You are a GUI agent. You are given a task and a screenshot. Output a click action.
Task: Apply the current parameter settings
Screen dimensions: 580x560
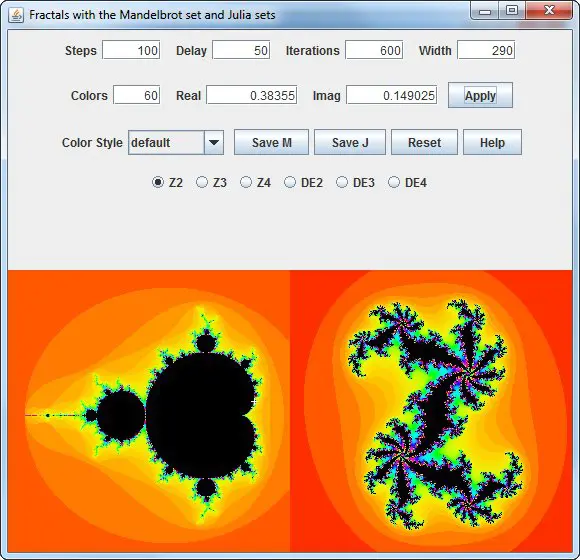(480, 95)
